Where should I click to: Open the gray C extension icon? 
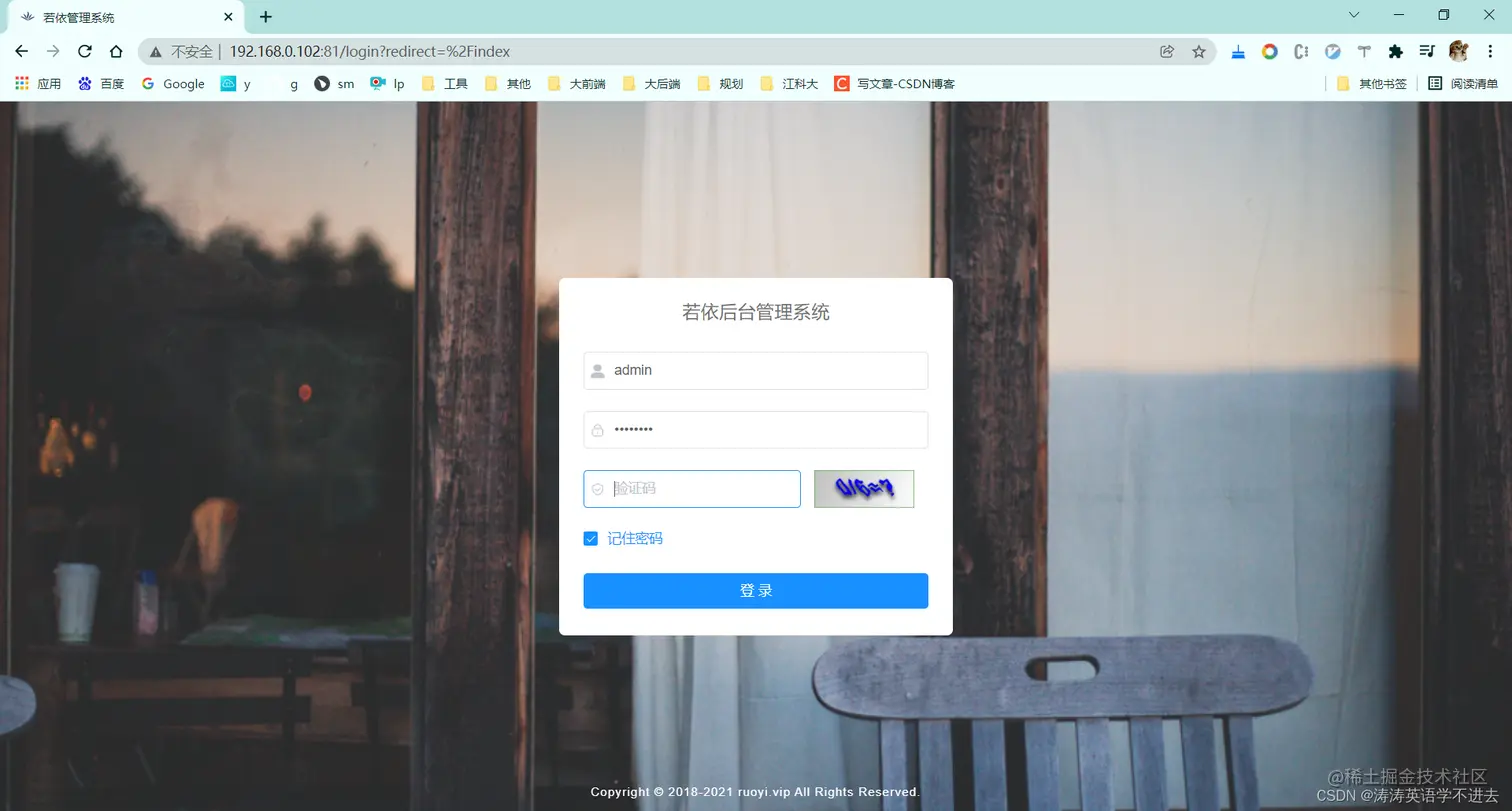point(1301,51)
